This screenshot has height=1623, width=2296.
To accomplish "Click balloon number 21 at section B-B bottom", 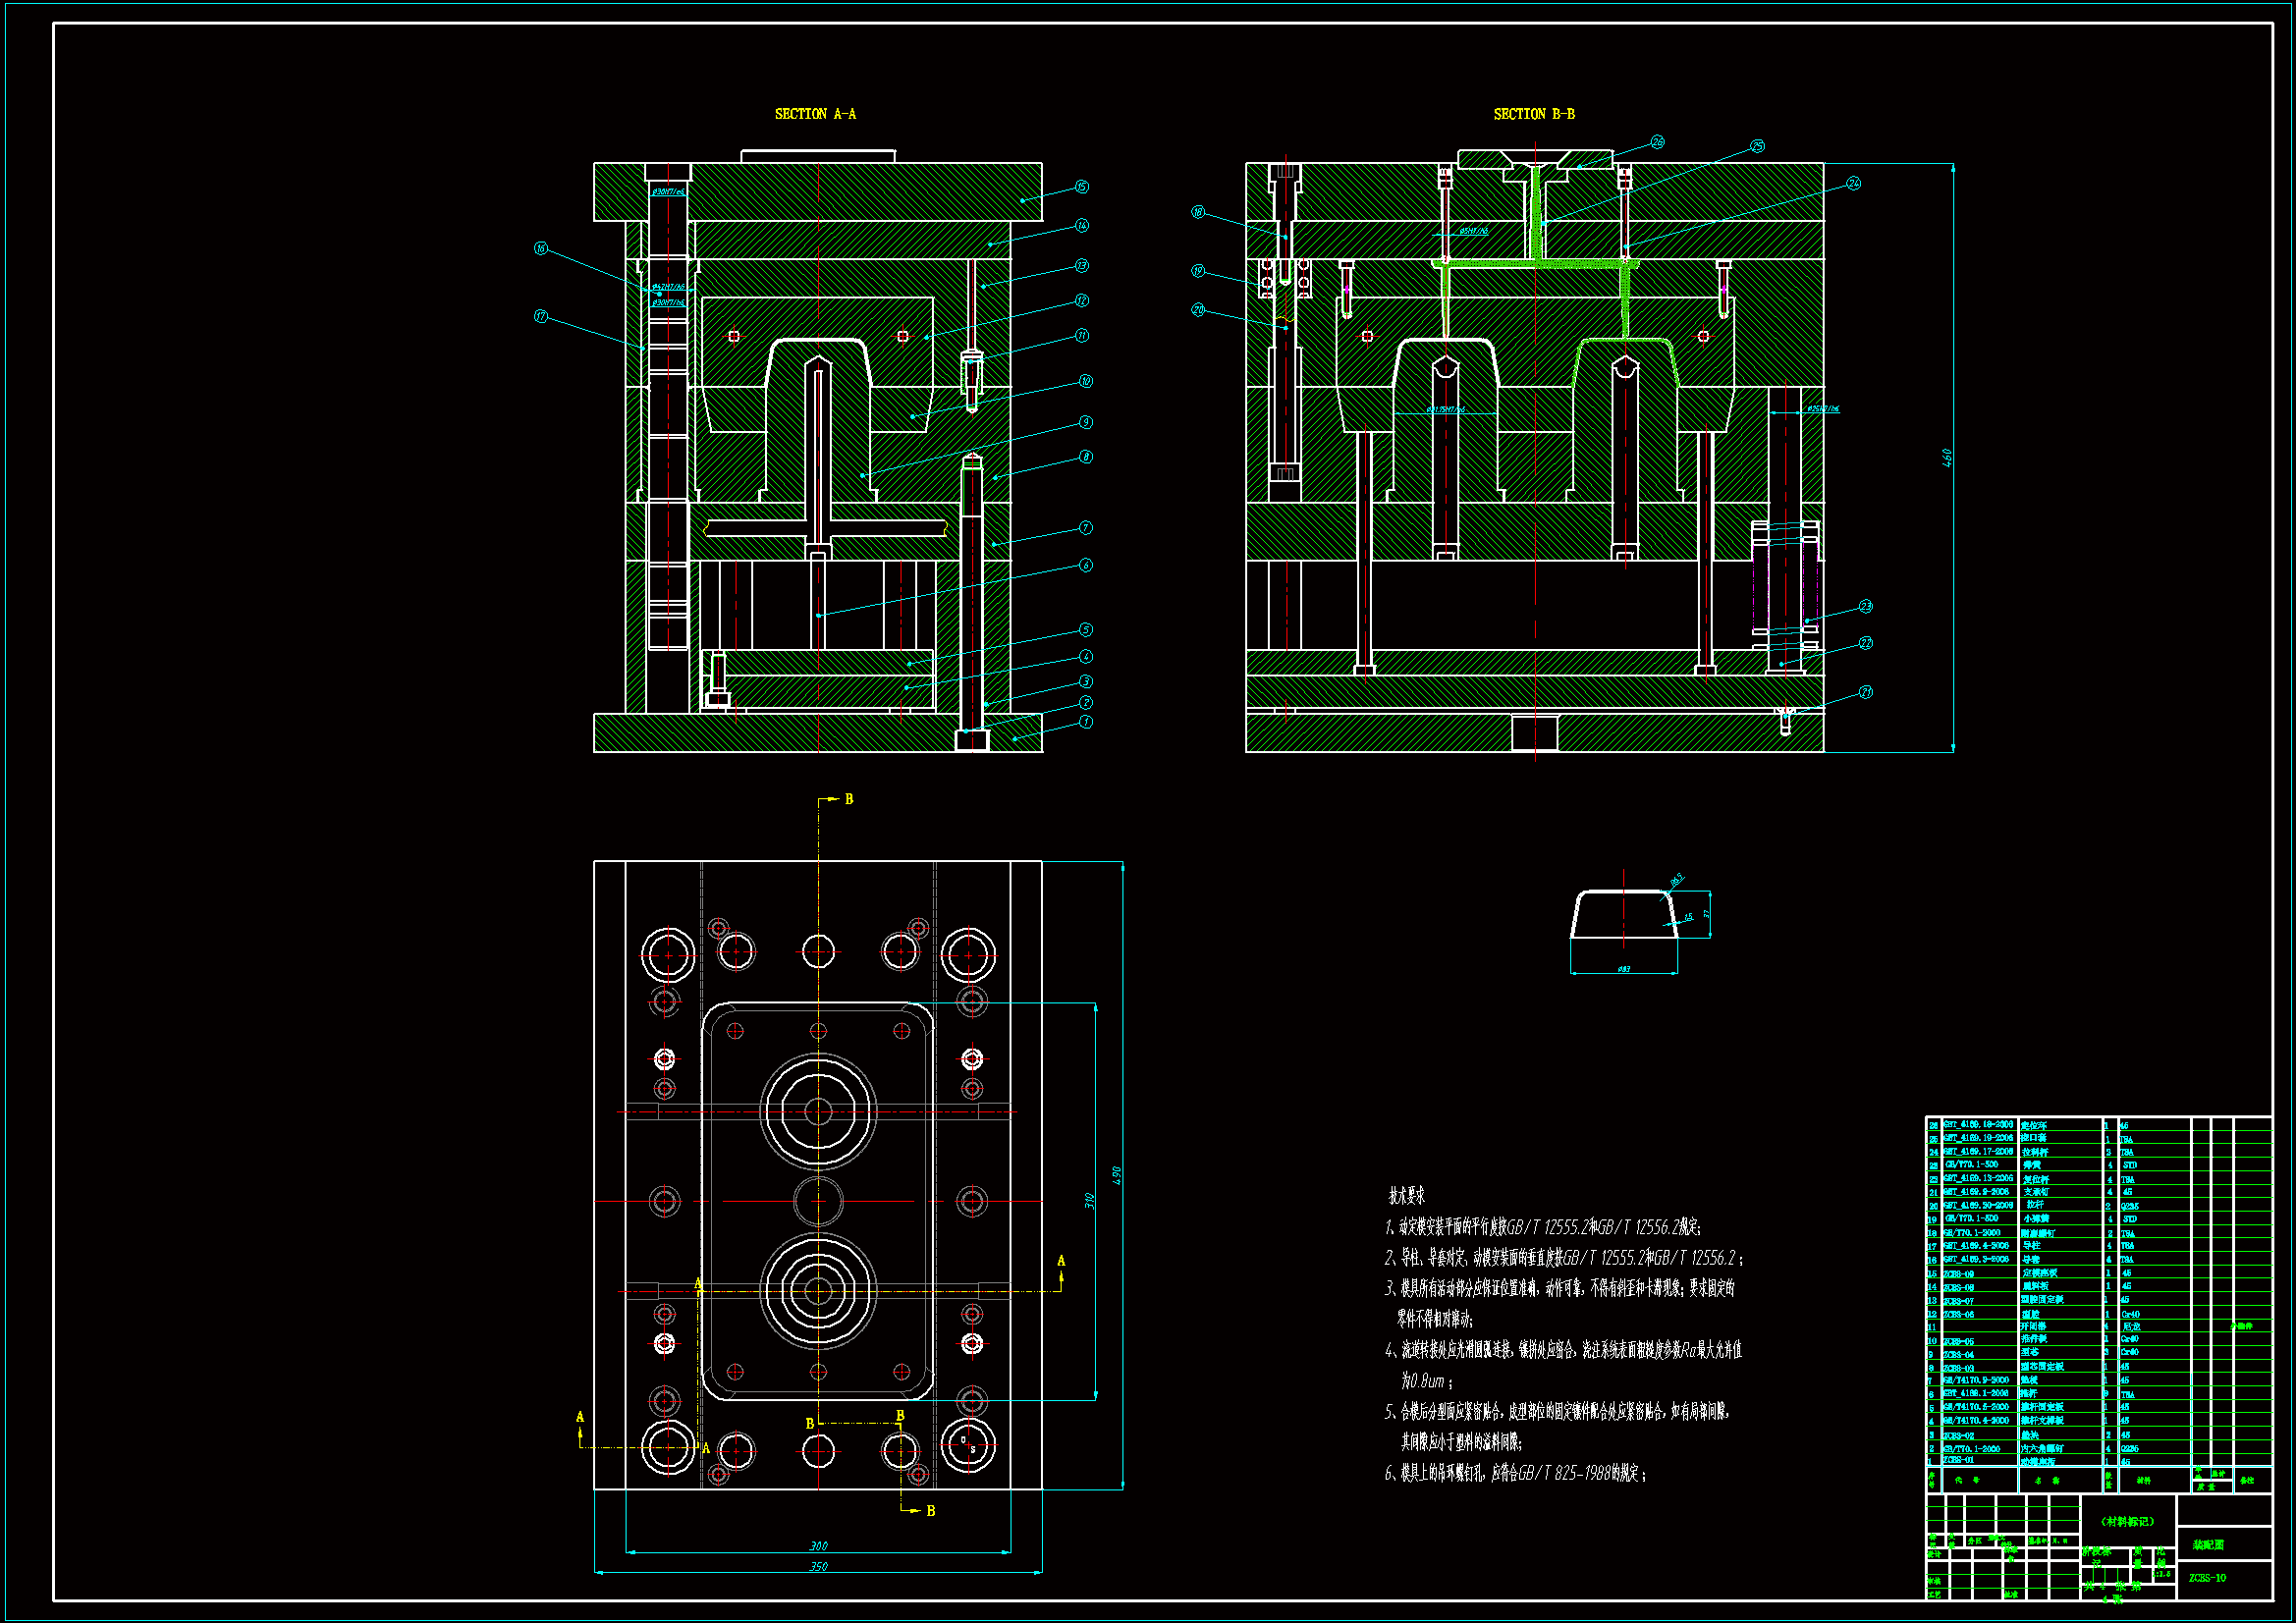I will point(1865,692).
